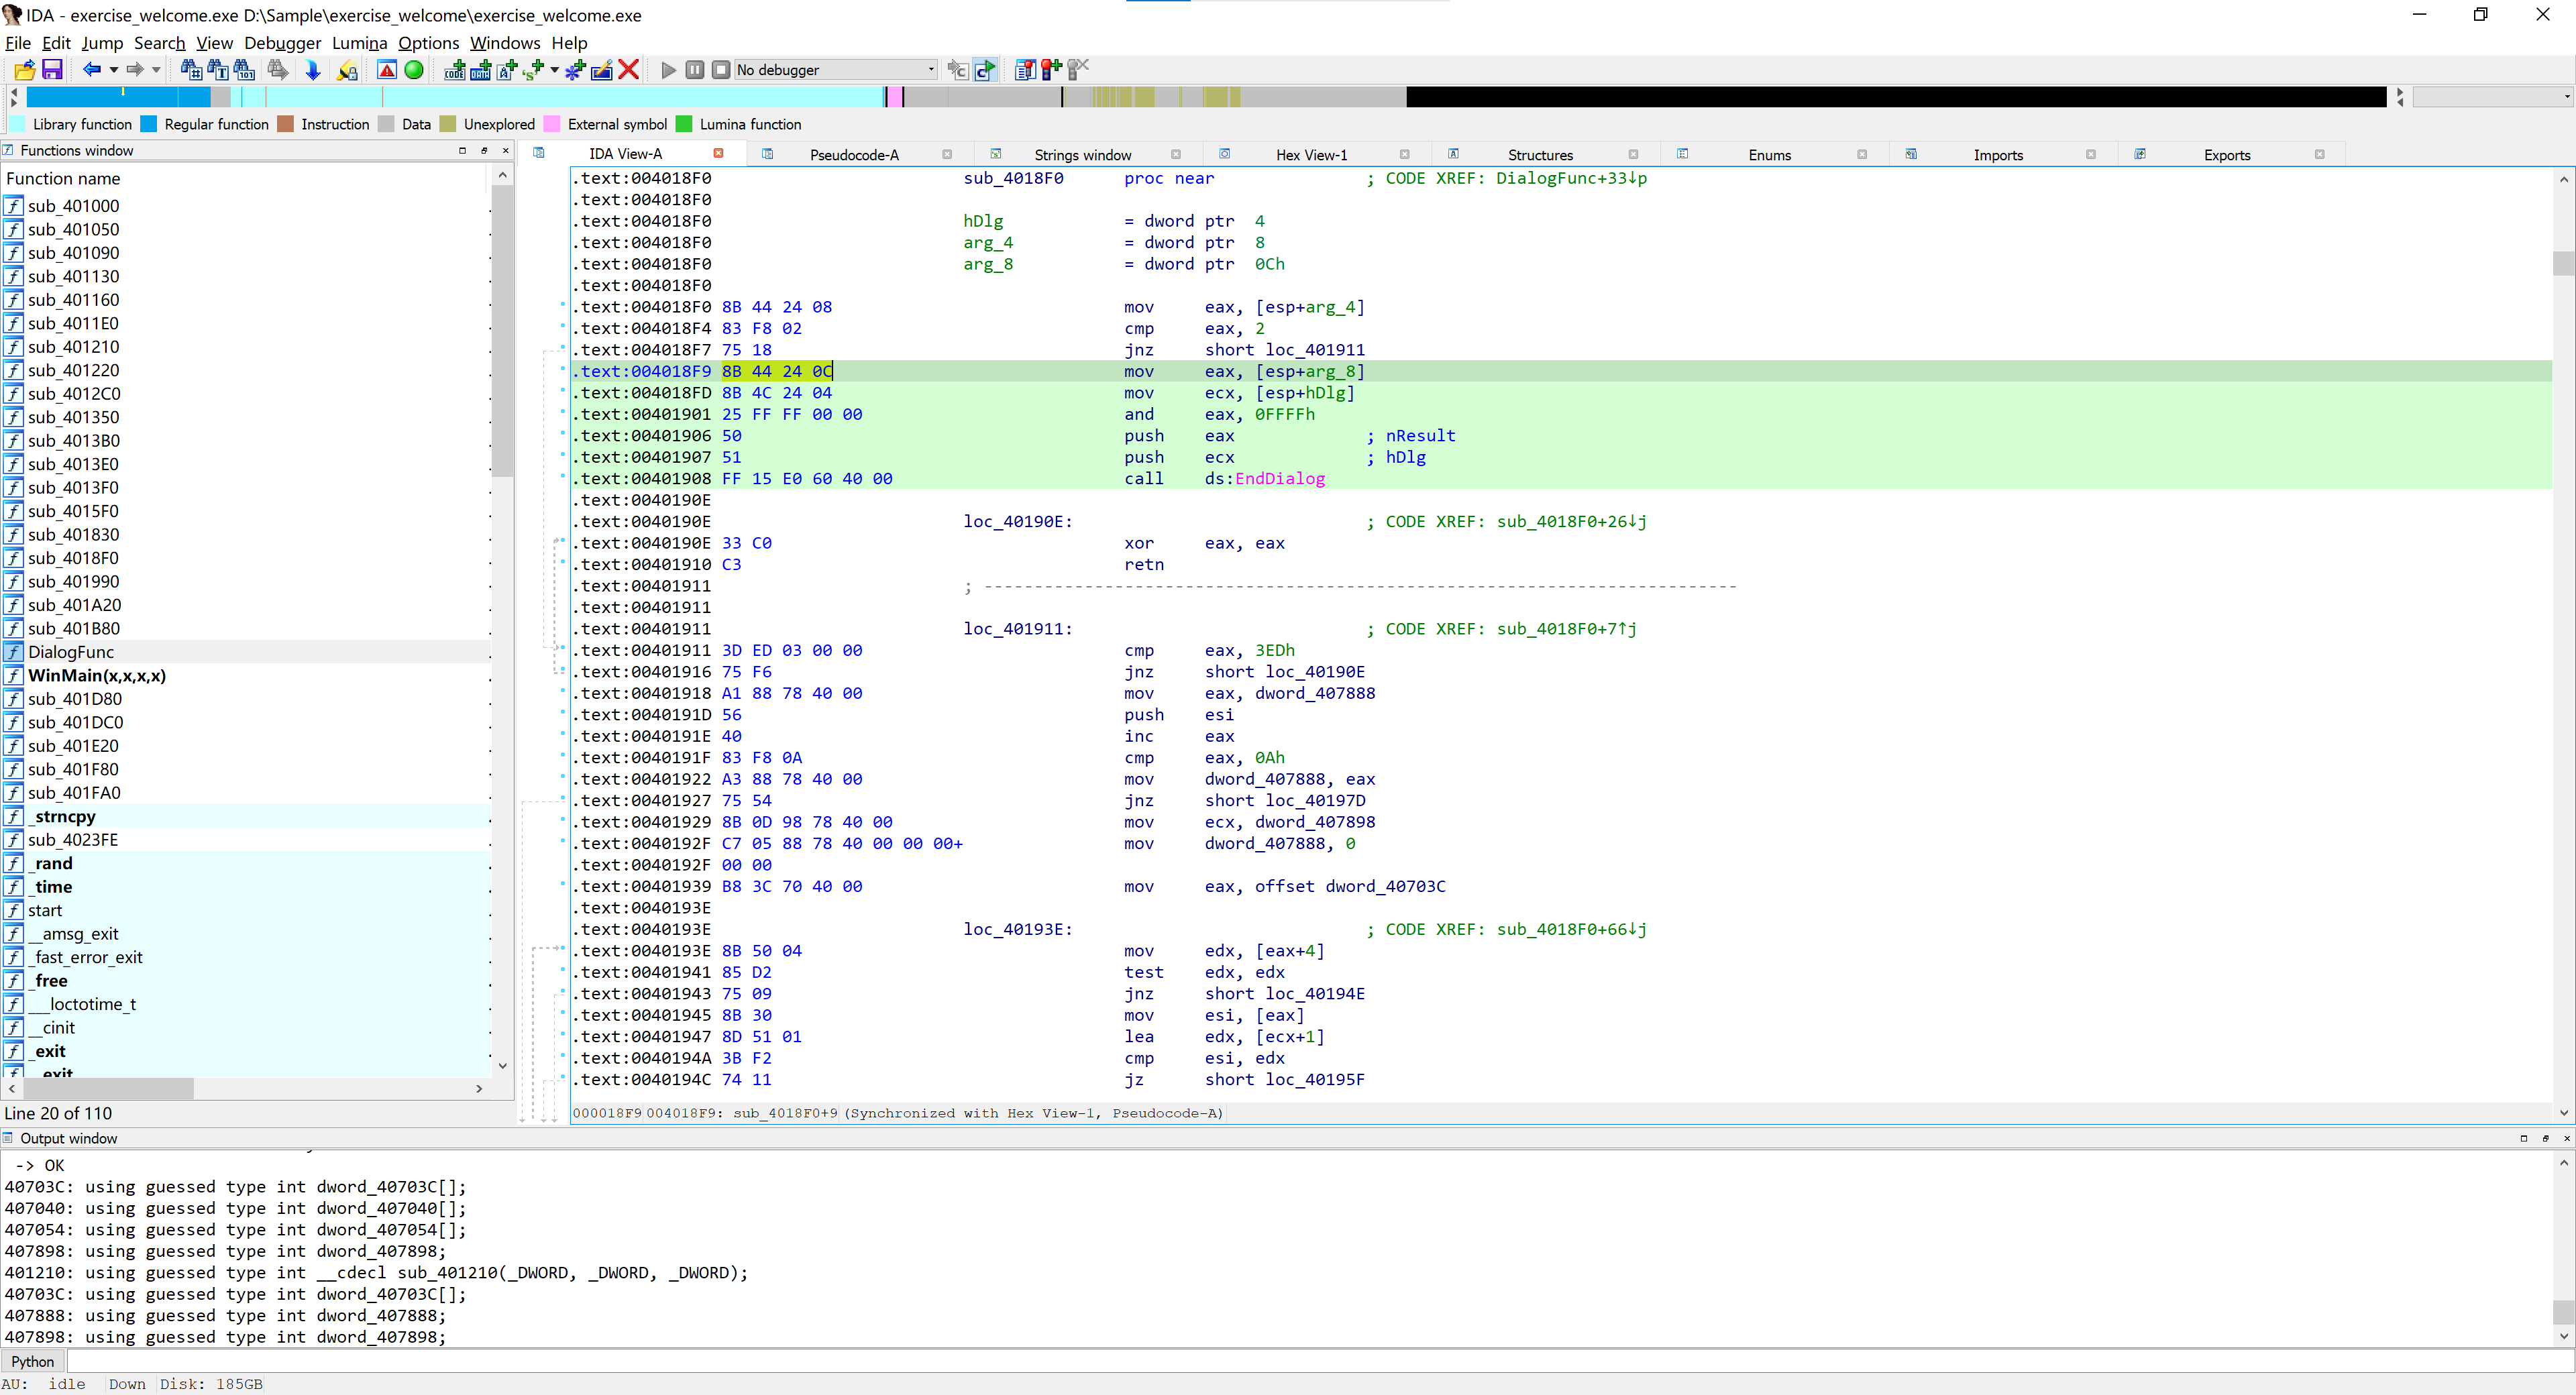
Task: Click the Python command input field
Action: (1320, 1361)
